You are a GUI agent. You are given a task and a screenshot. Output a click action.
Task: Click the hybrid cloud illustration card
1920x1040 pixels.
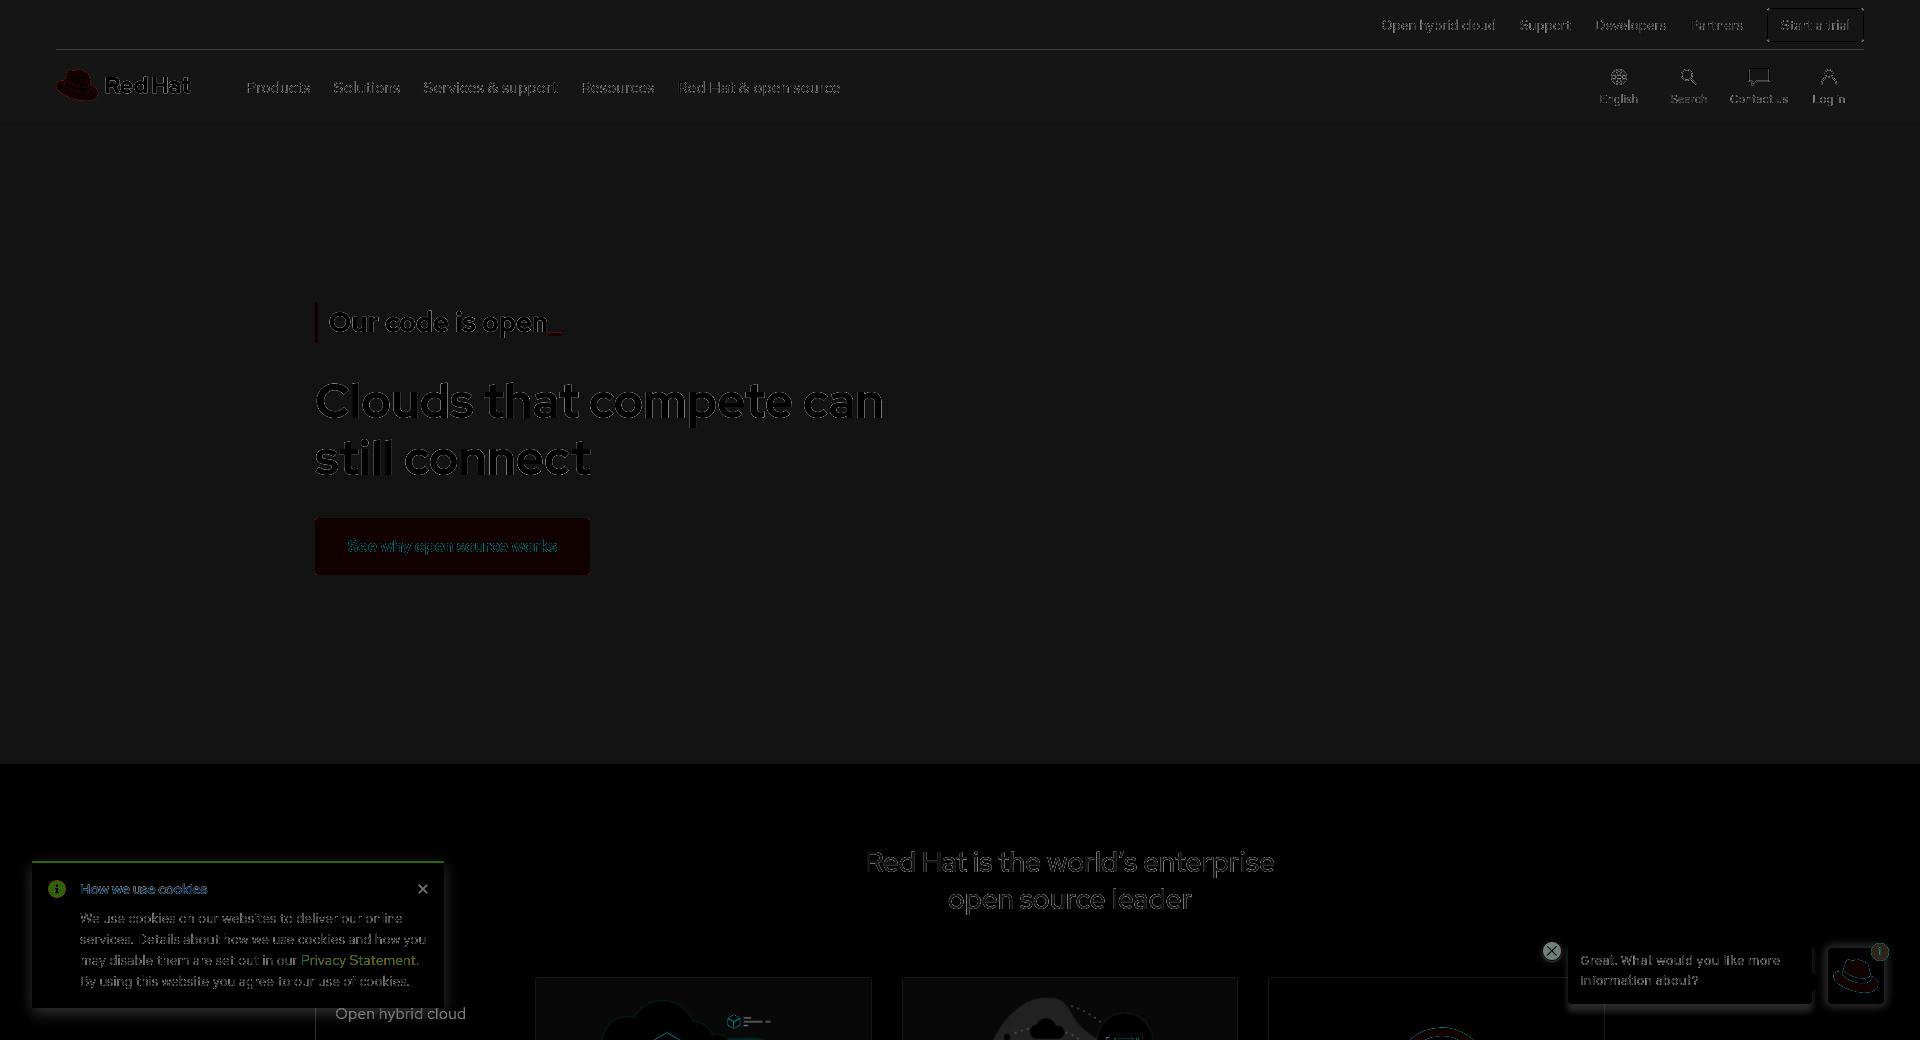click(x=703, y=1009)
